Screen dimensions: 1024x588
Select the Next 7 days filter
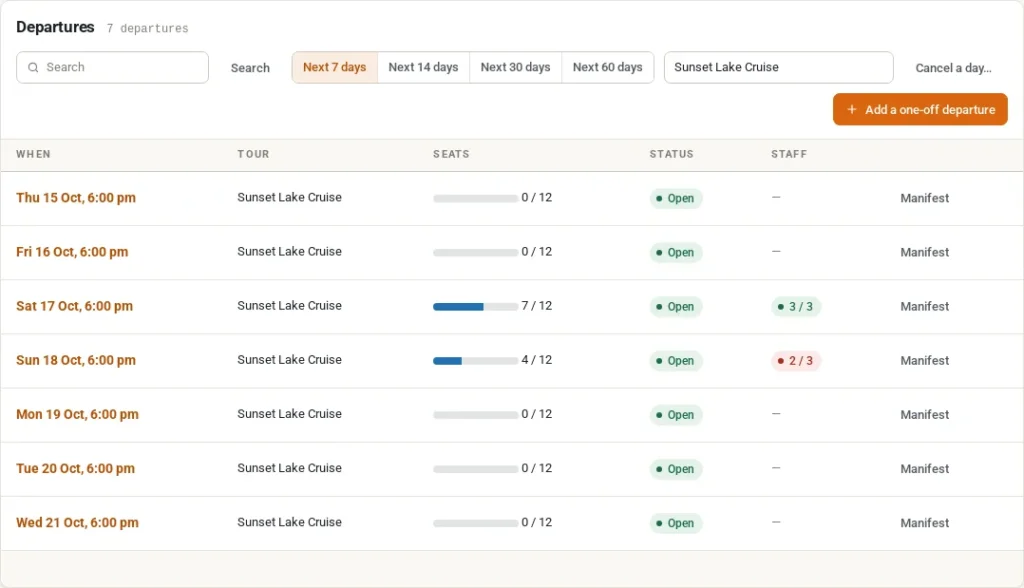click(334, 67)
